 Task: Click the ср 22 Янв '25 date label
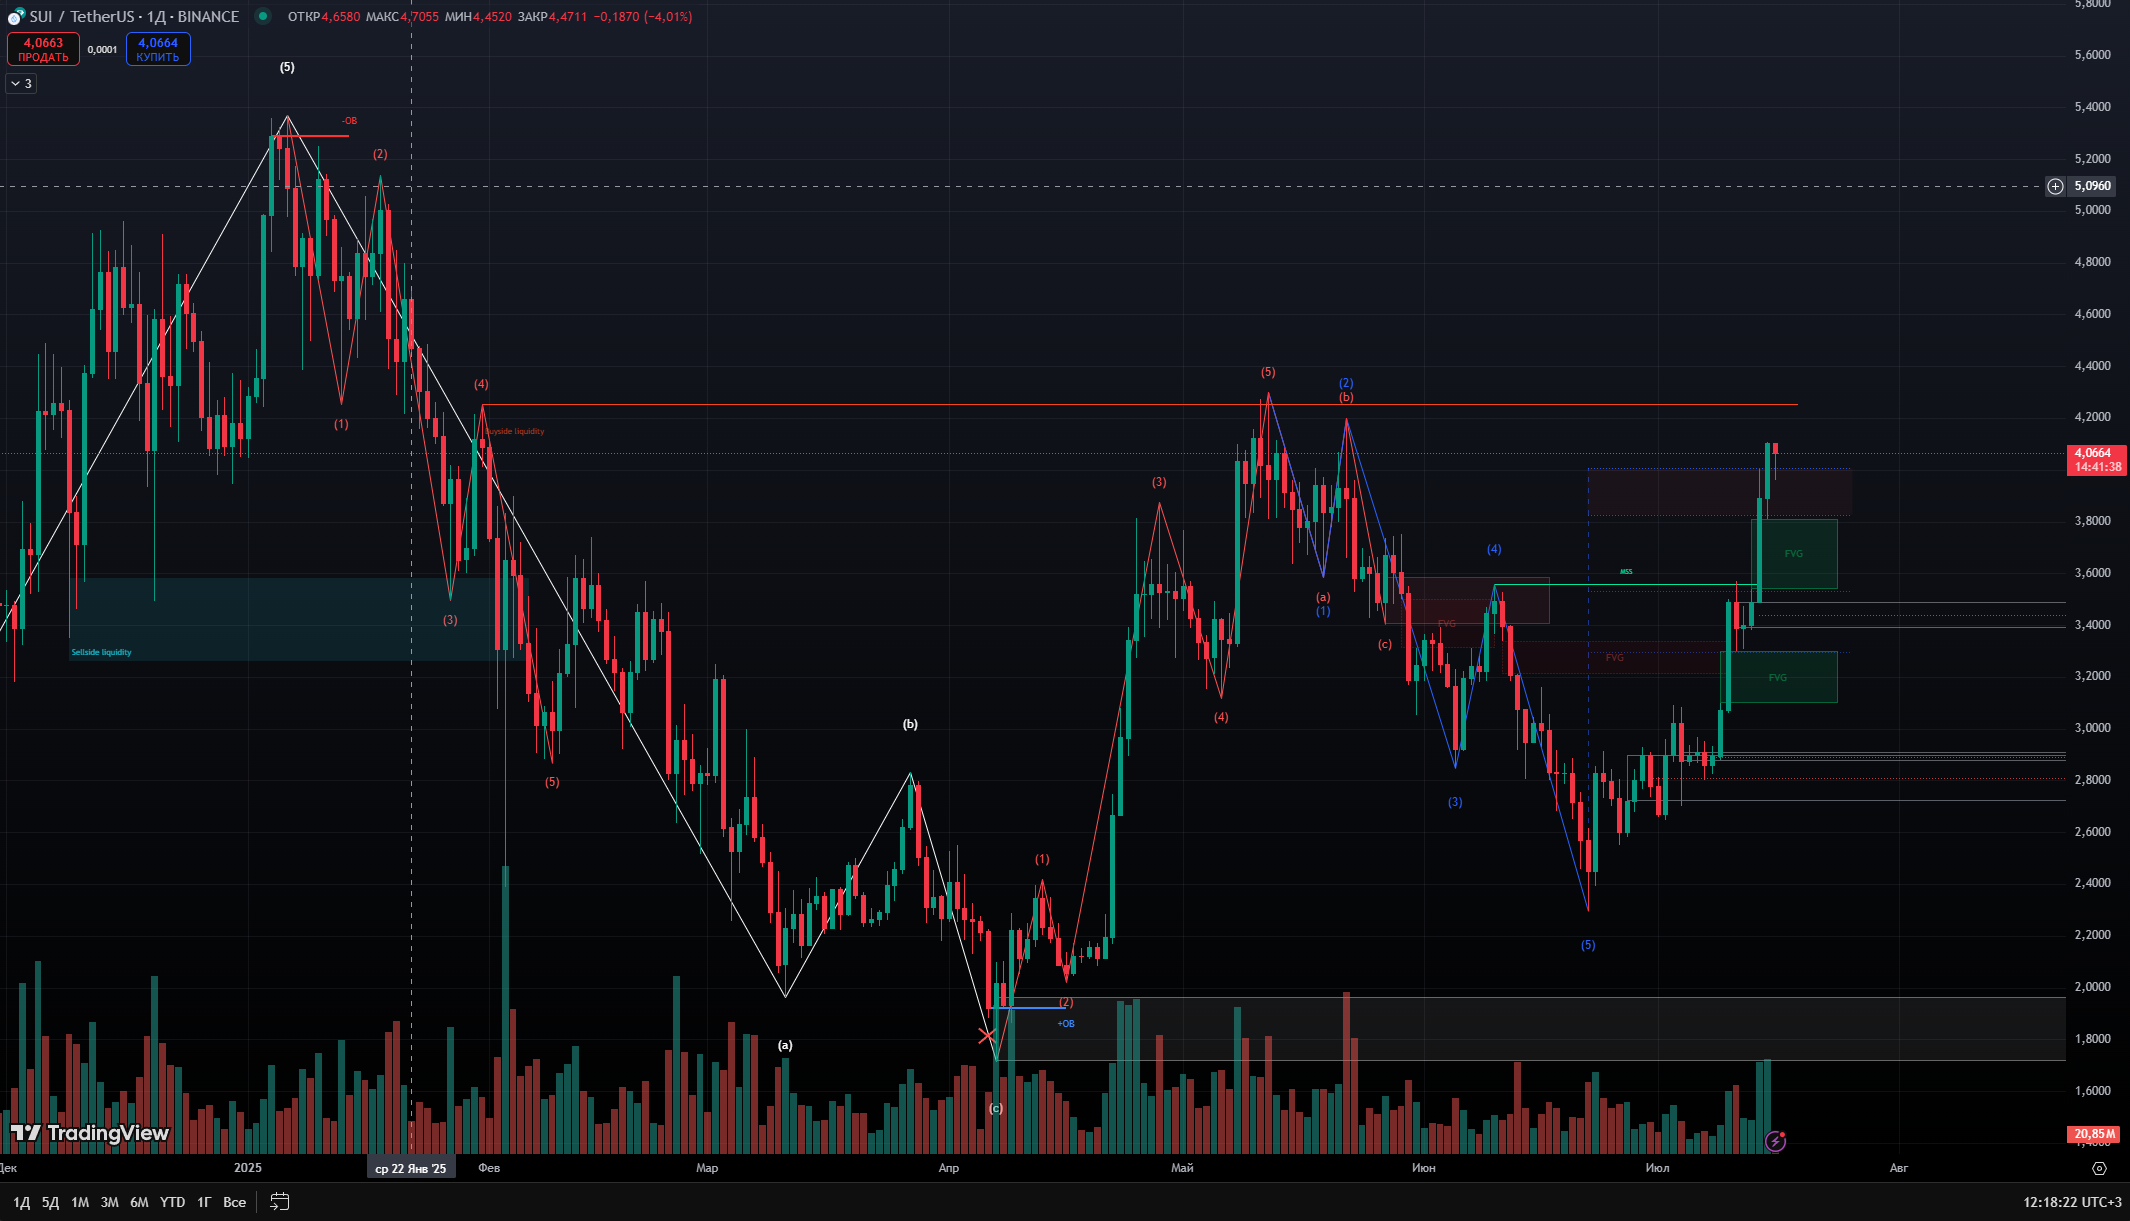click(x=411, y=1168)
